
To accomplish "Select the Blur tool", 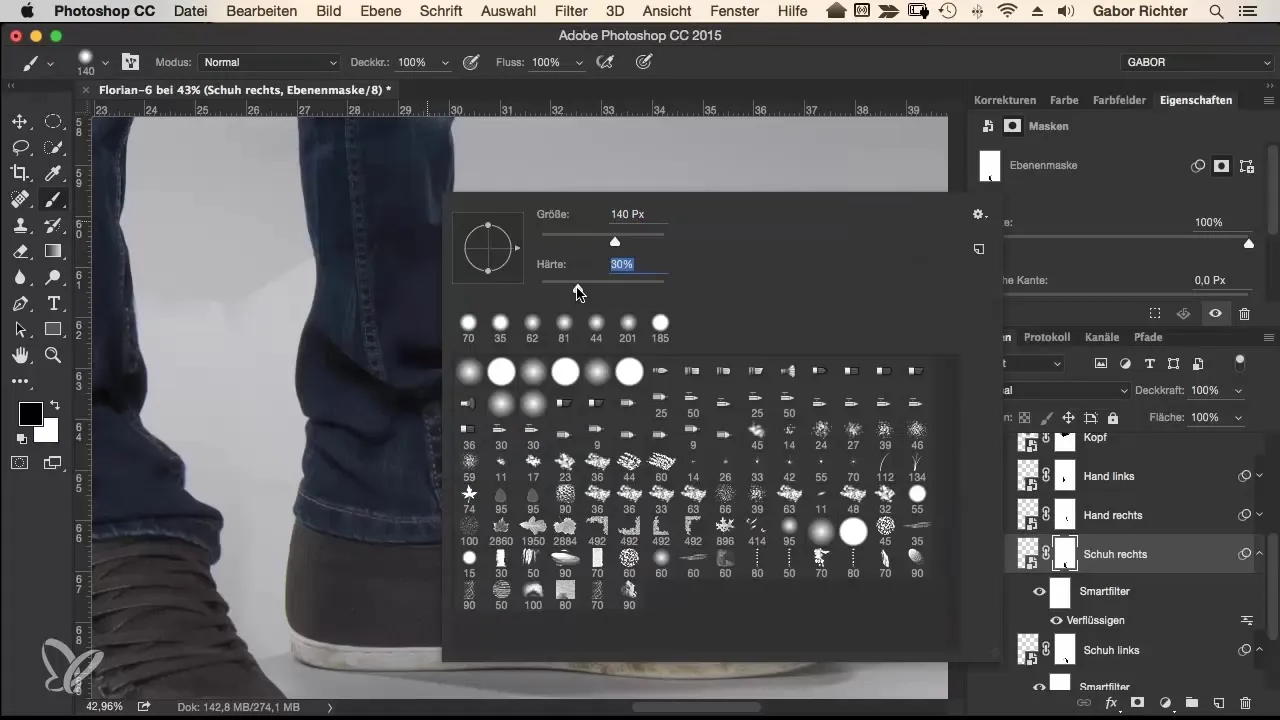I will (19, 278).
